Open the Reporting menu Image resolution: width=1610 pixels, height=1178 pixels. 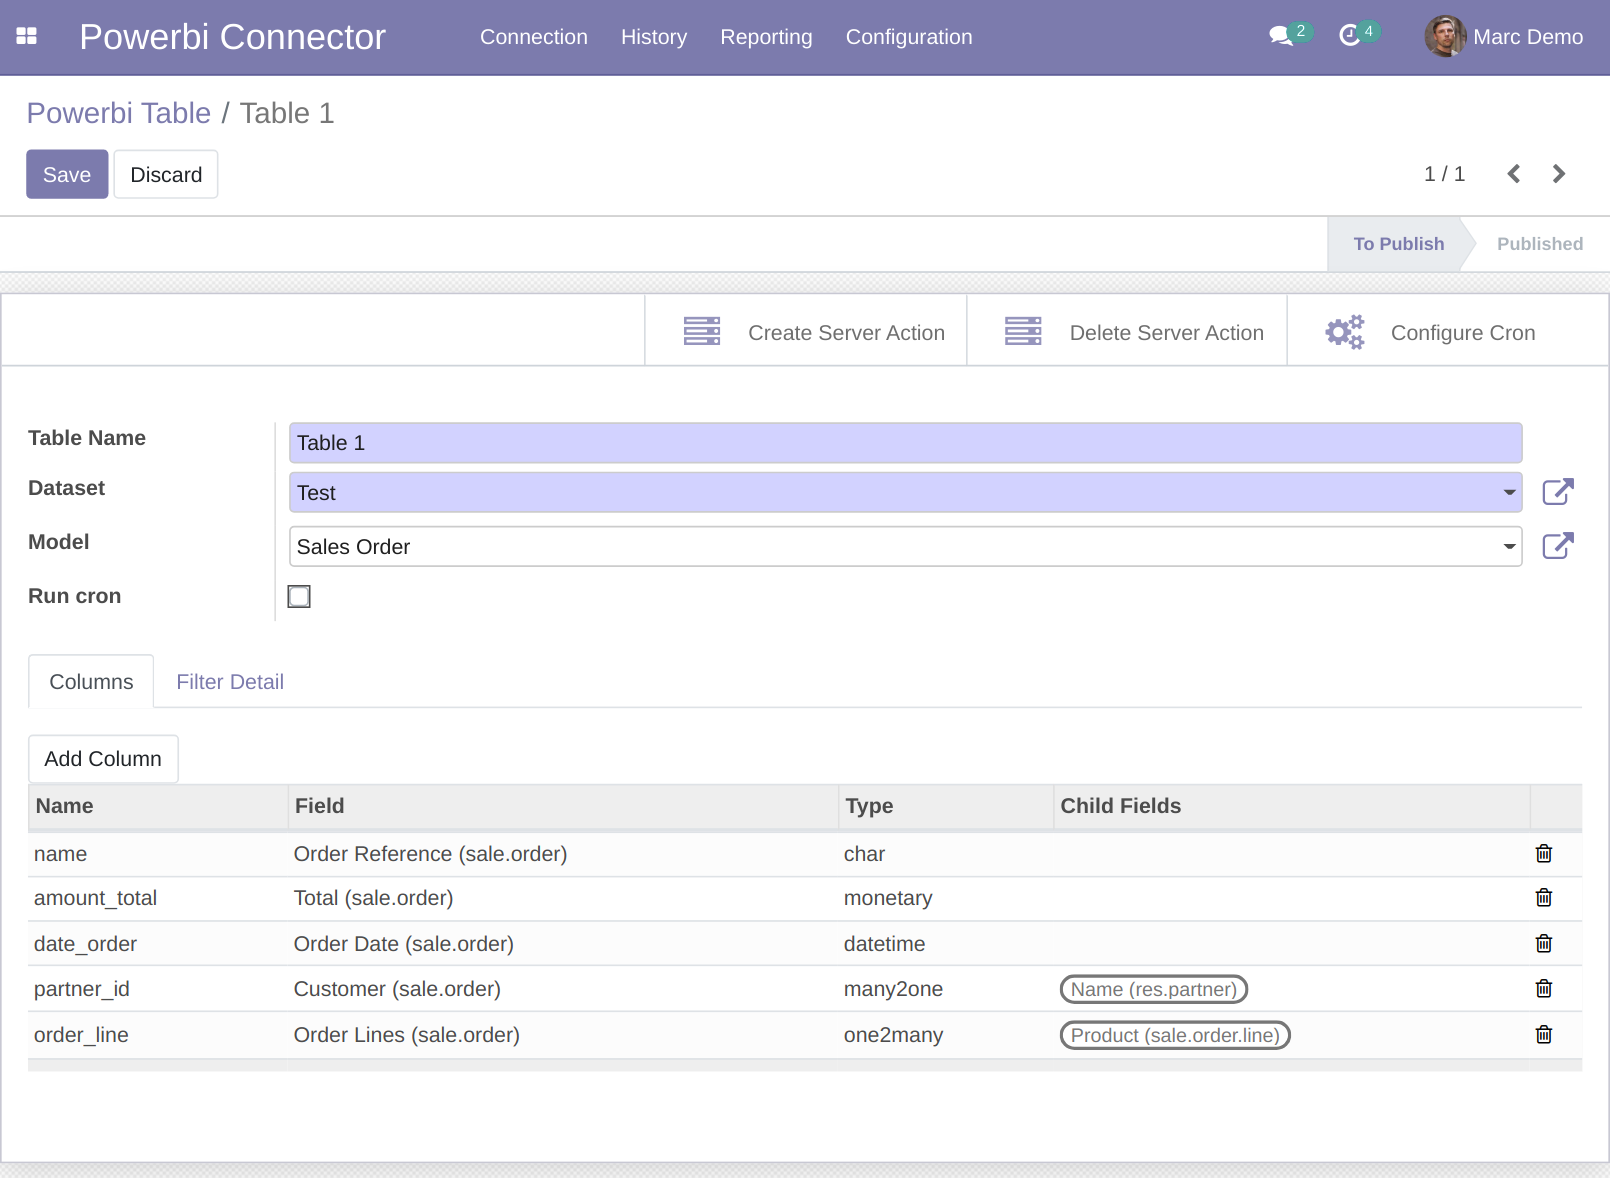[766, 37]
